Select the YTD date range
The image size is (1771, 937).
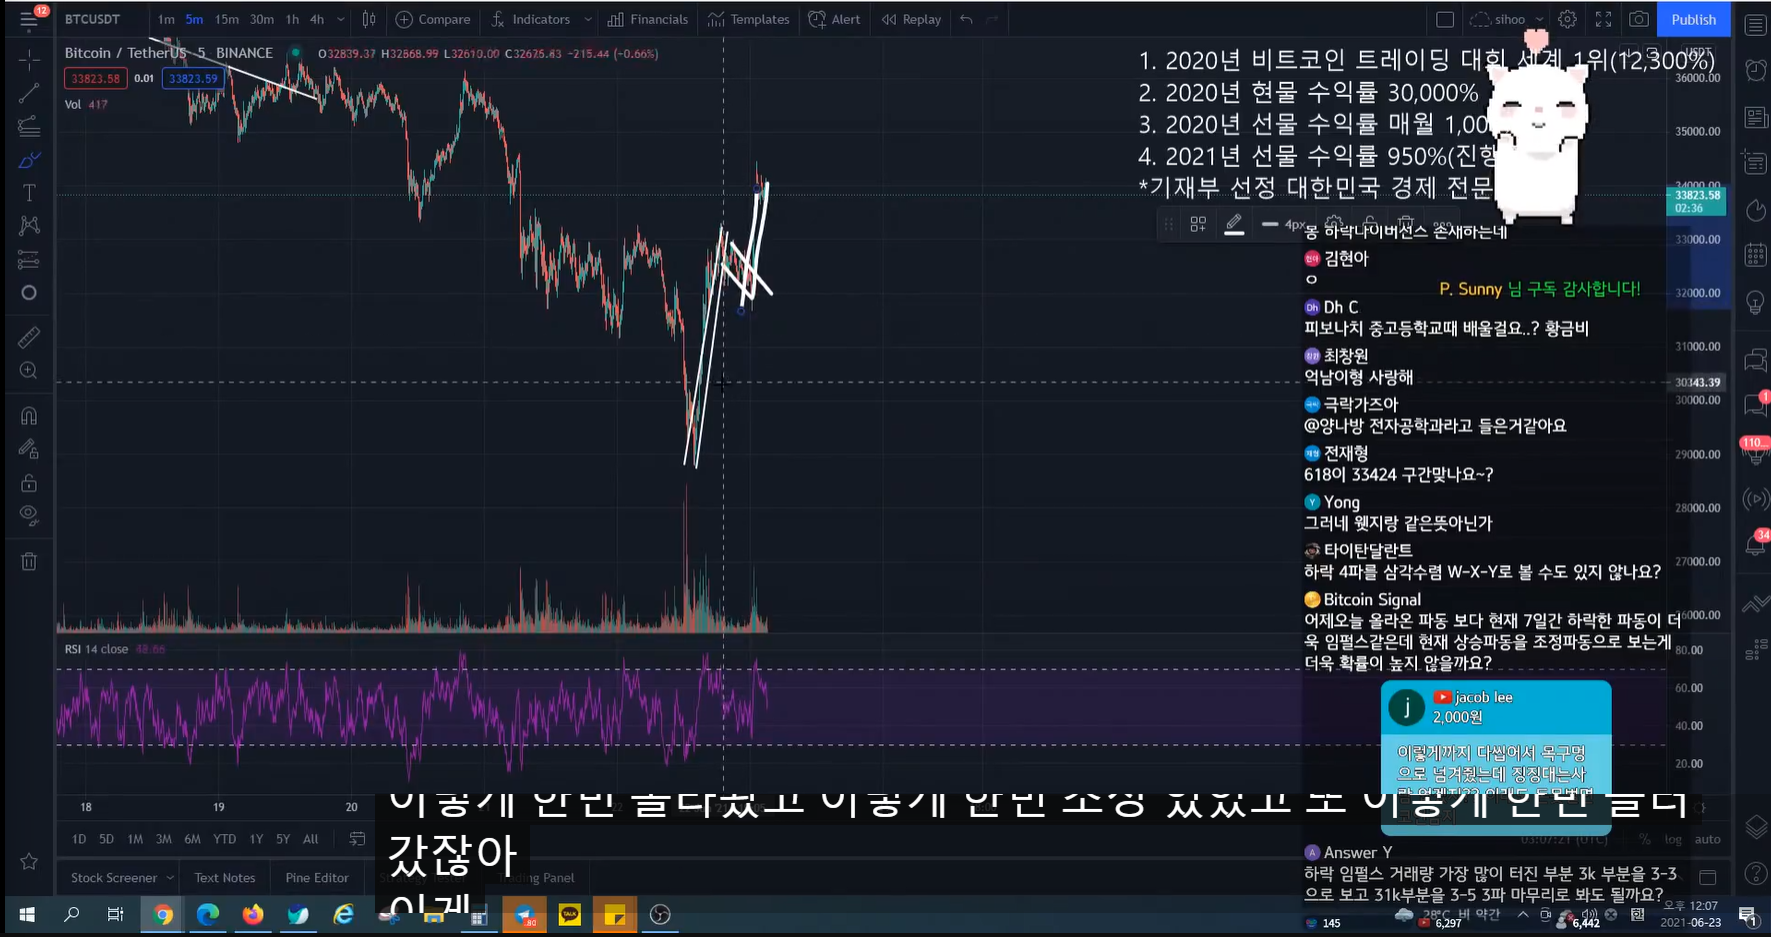click(225, 839)
